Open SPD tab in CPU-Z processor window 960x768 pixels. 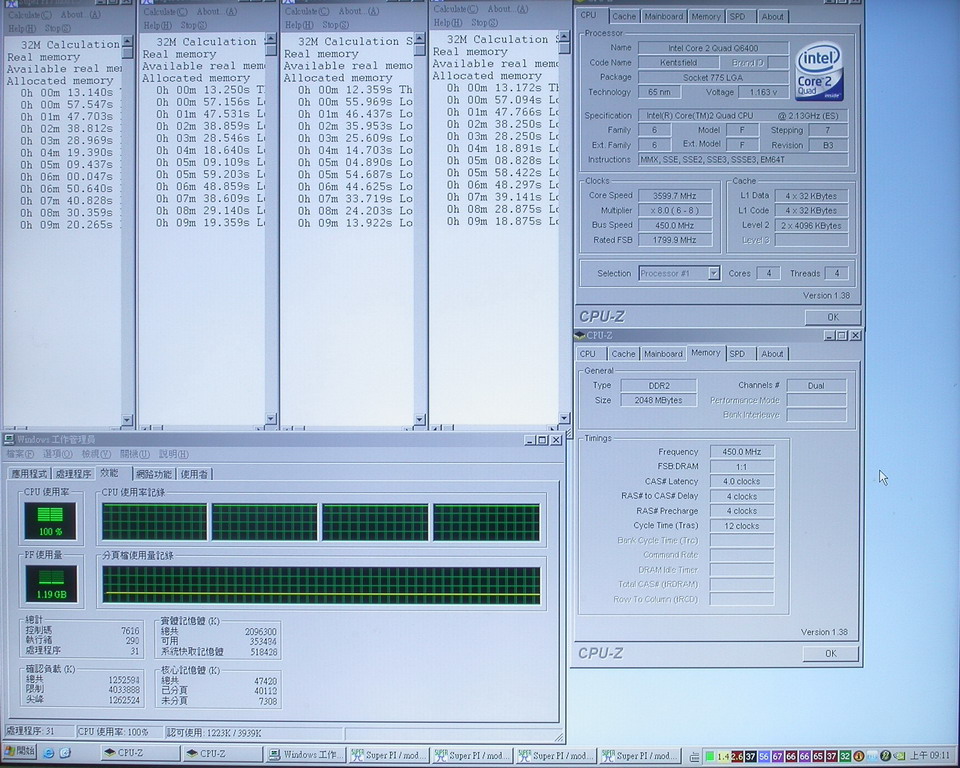(737, 17)
